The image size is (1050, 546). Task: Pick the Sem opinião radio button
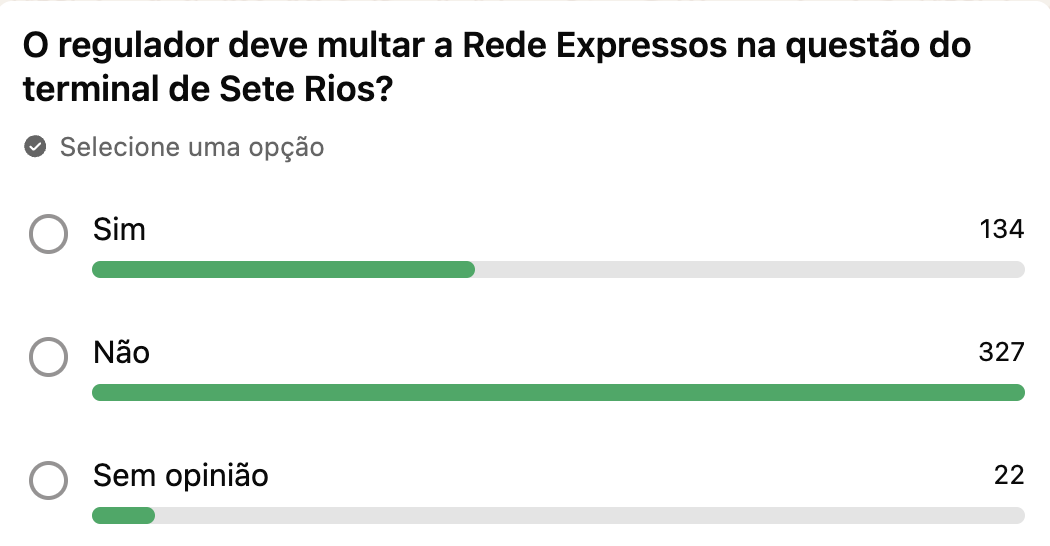tap(48, 480)
